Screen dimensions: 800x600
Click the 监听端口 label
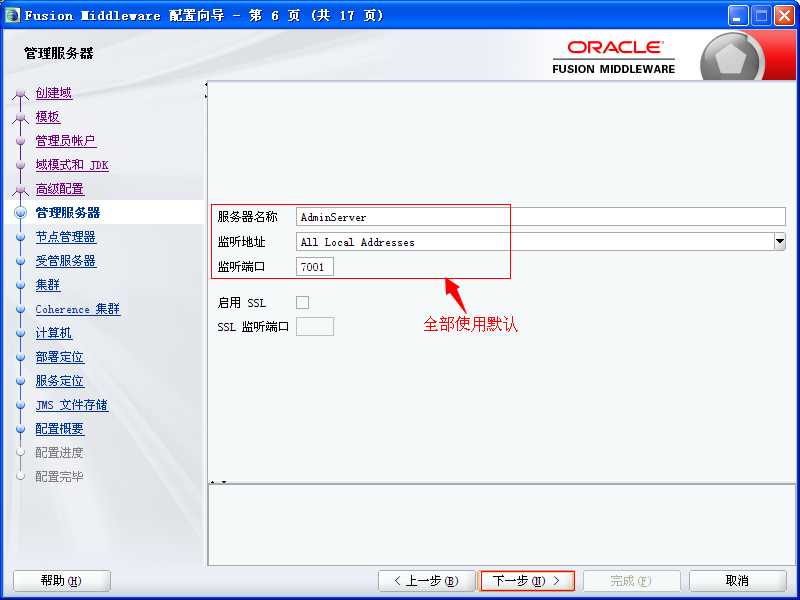241,267
